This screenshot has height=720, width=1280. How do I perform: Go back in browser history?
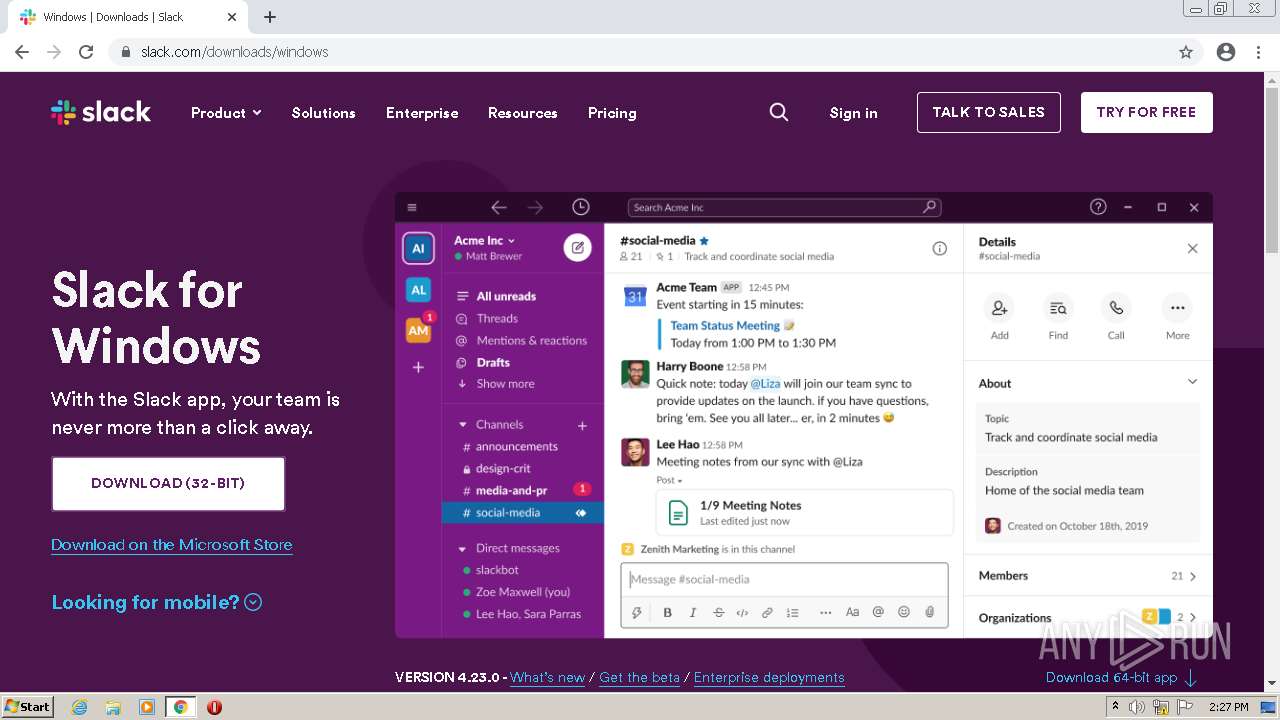[x=22, y=52]
